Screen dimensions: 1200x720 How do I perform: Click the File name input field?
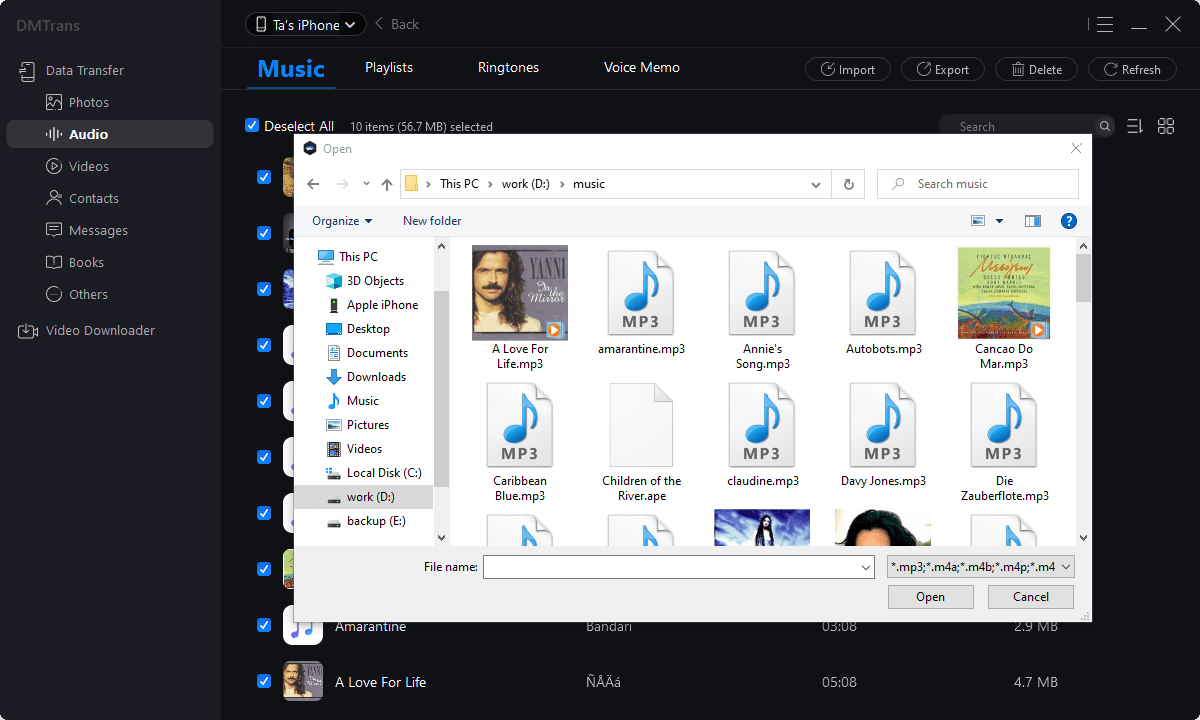(x=679, y=567)
